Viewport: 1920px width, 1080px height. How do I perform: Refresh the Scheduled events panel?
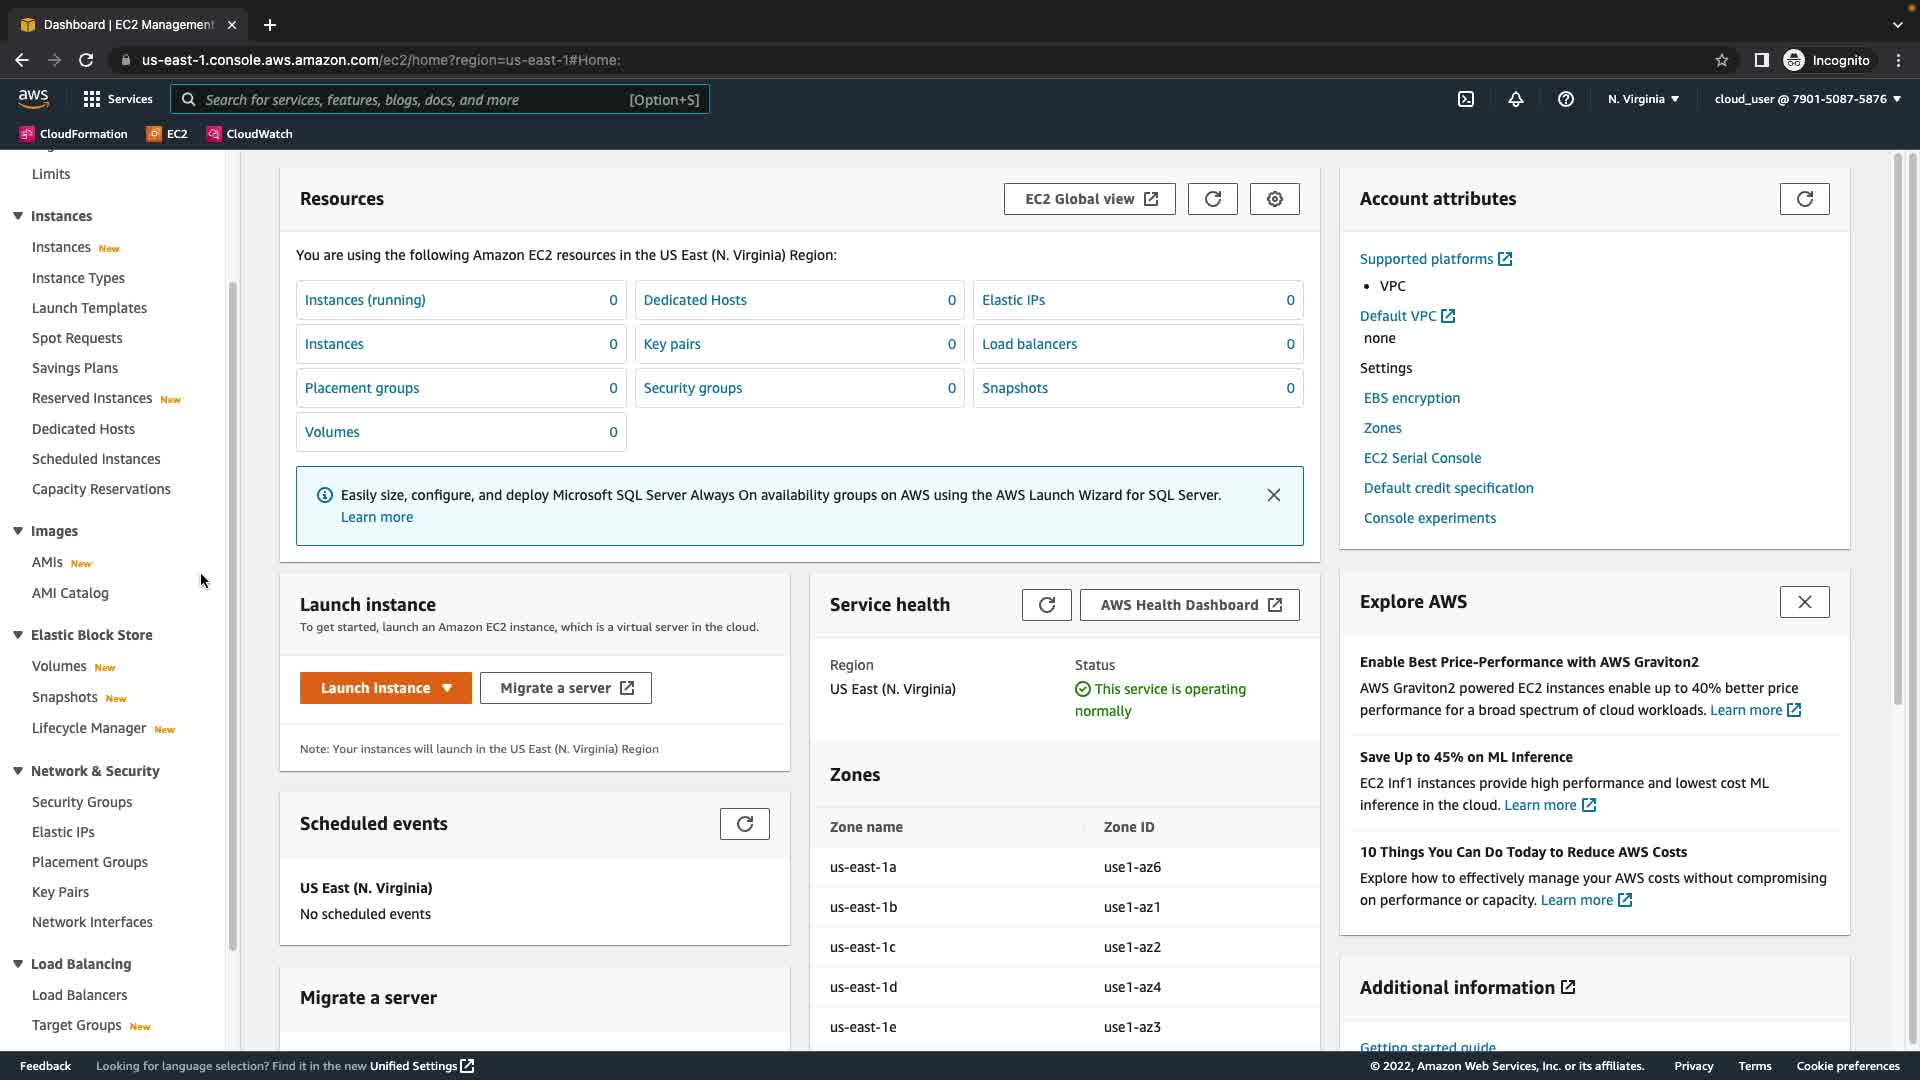(744, 824)
